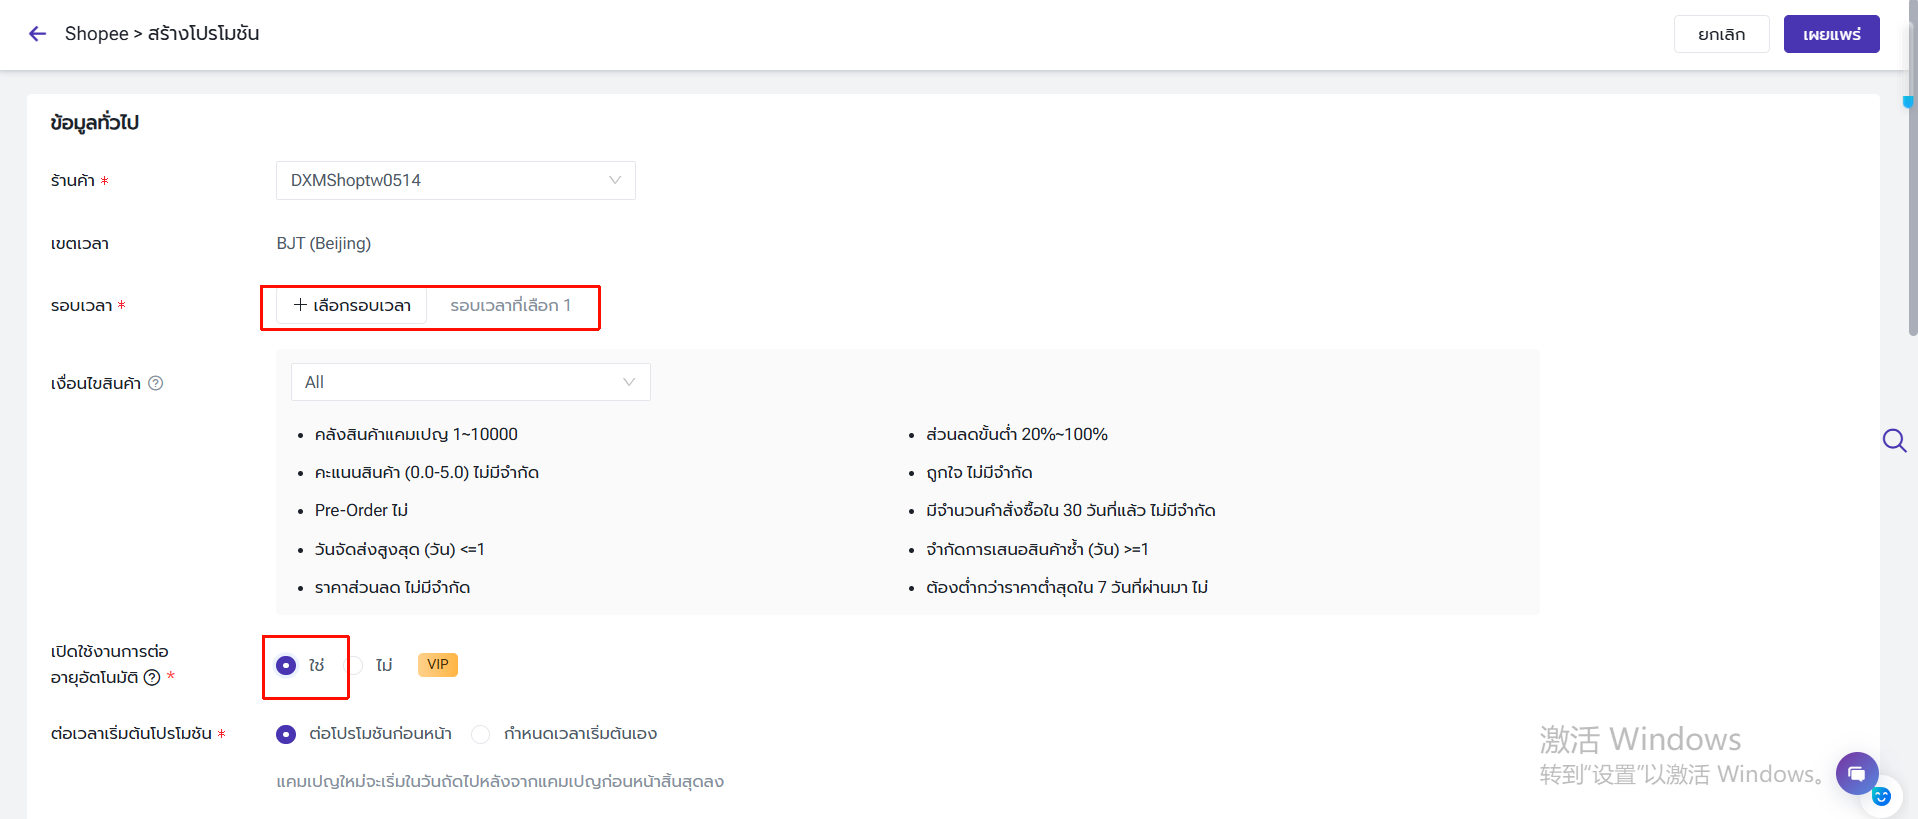Click the small blue smiley icon
The image size is (1918, 819).
(x=1881, y=797)
